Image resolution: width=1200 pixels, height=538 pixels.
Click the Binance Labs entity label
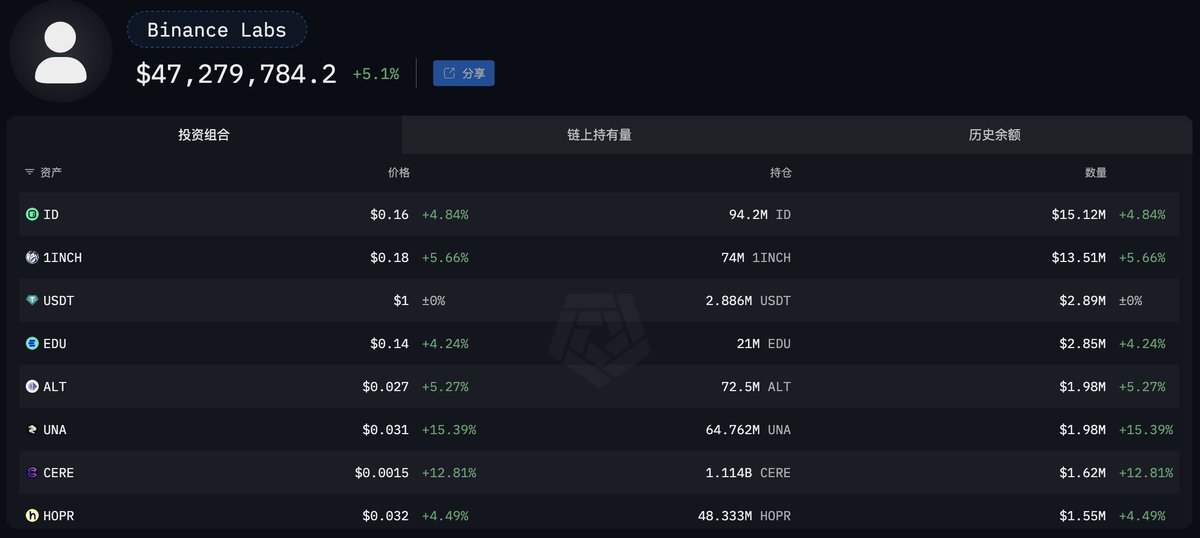(217, 30)
